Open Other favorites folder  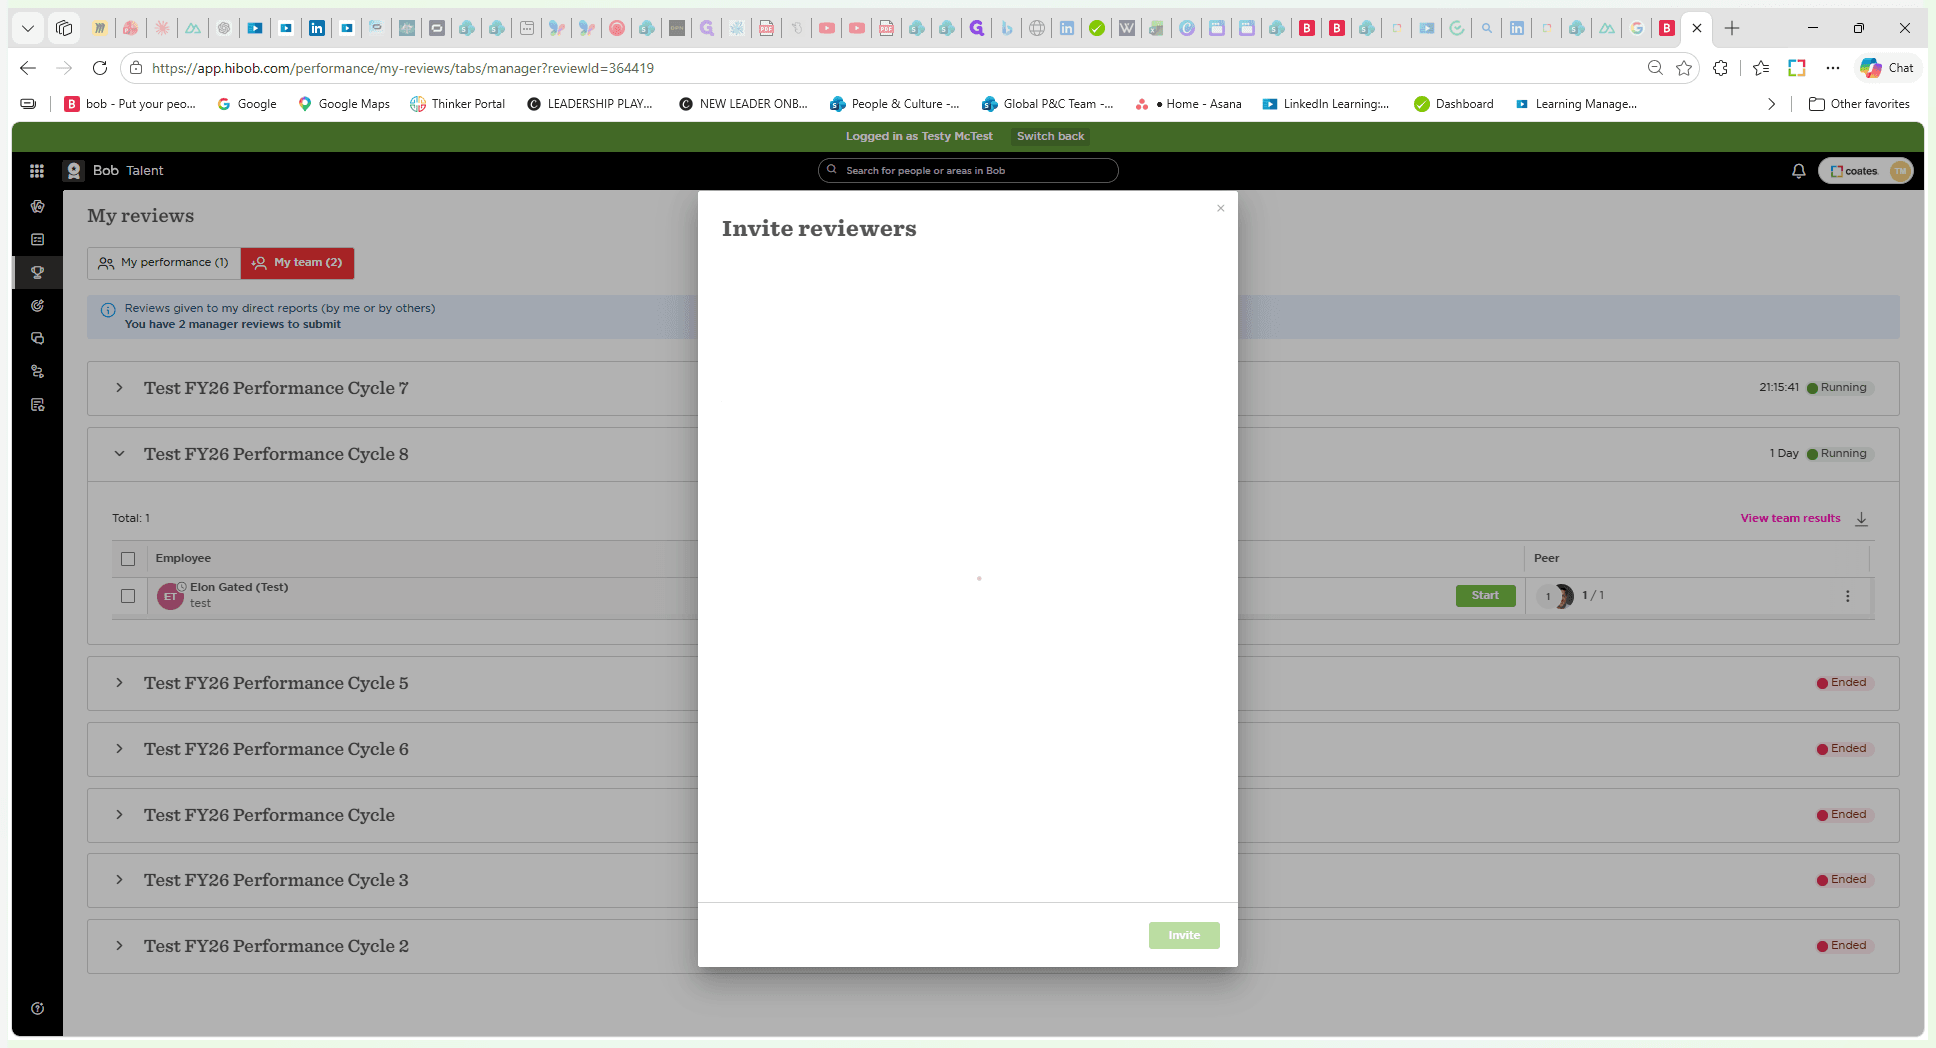[x=1859, y=104]
